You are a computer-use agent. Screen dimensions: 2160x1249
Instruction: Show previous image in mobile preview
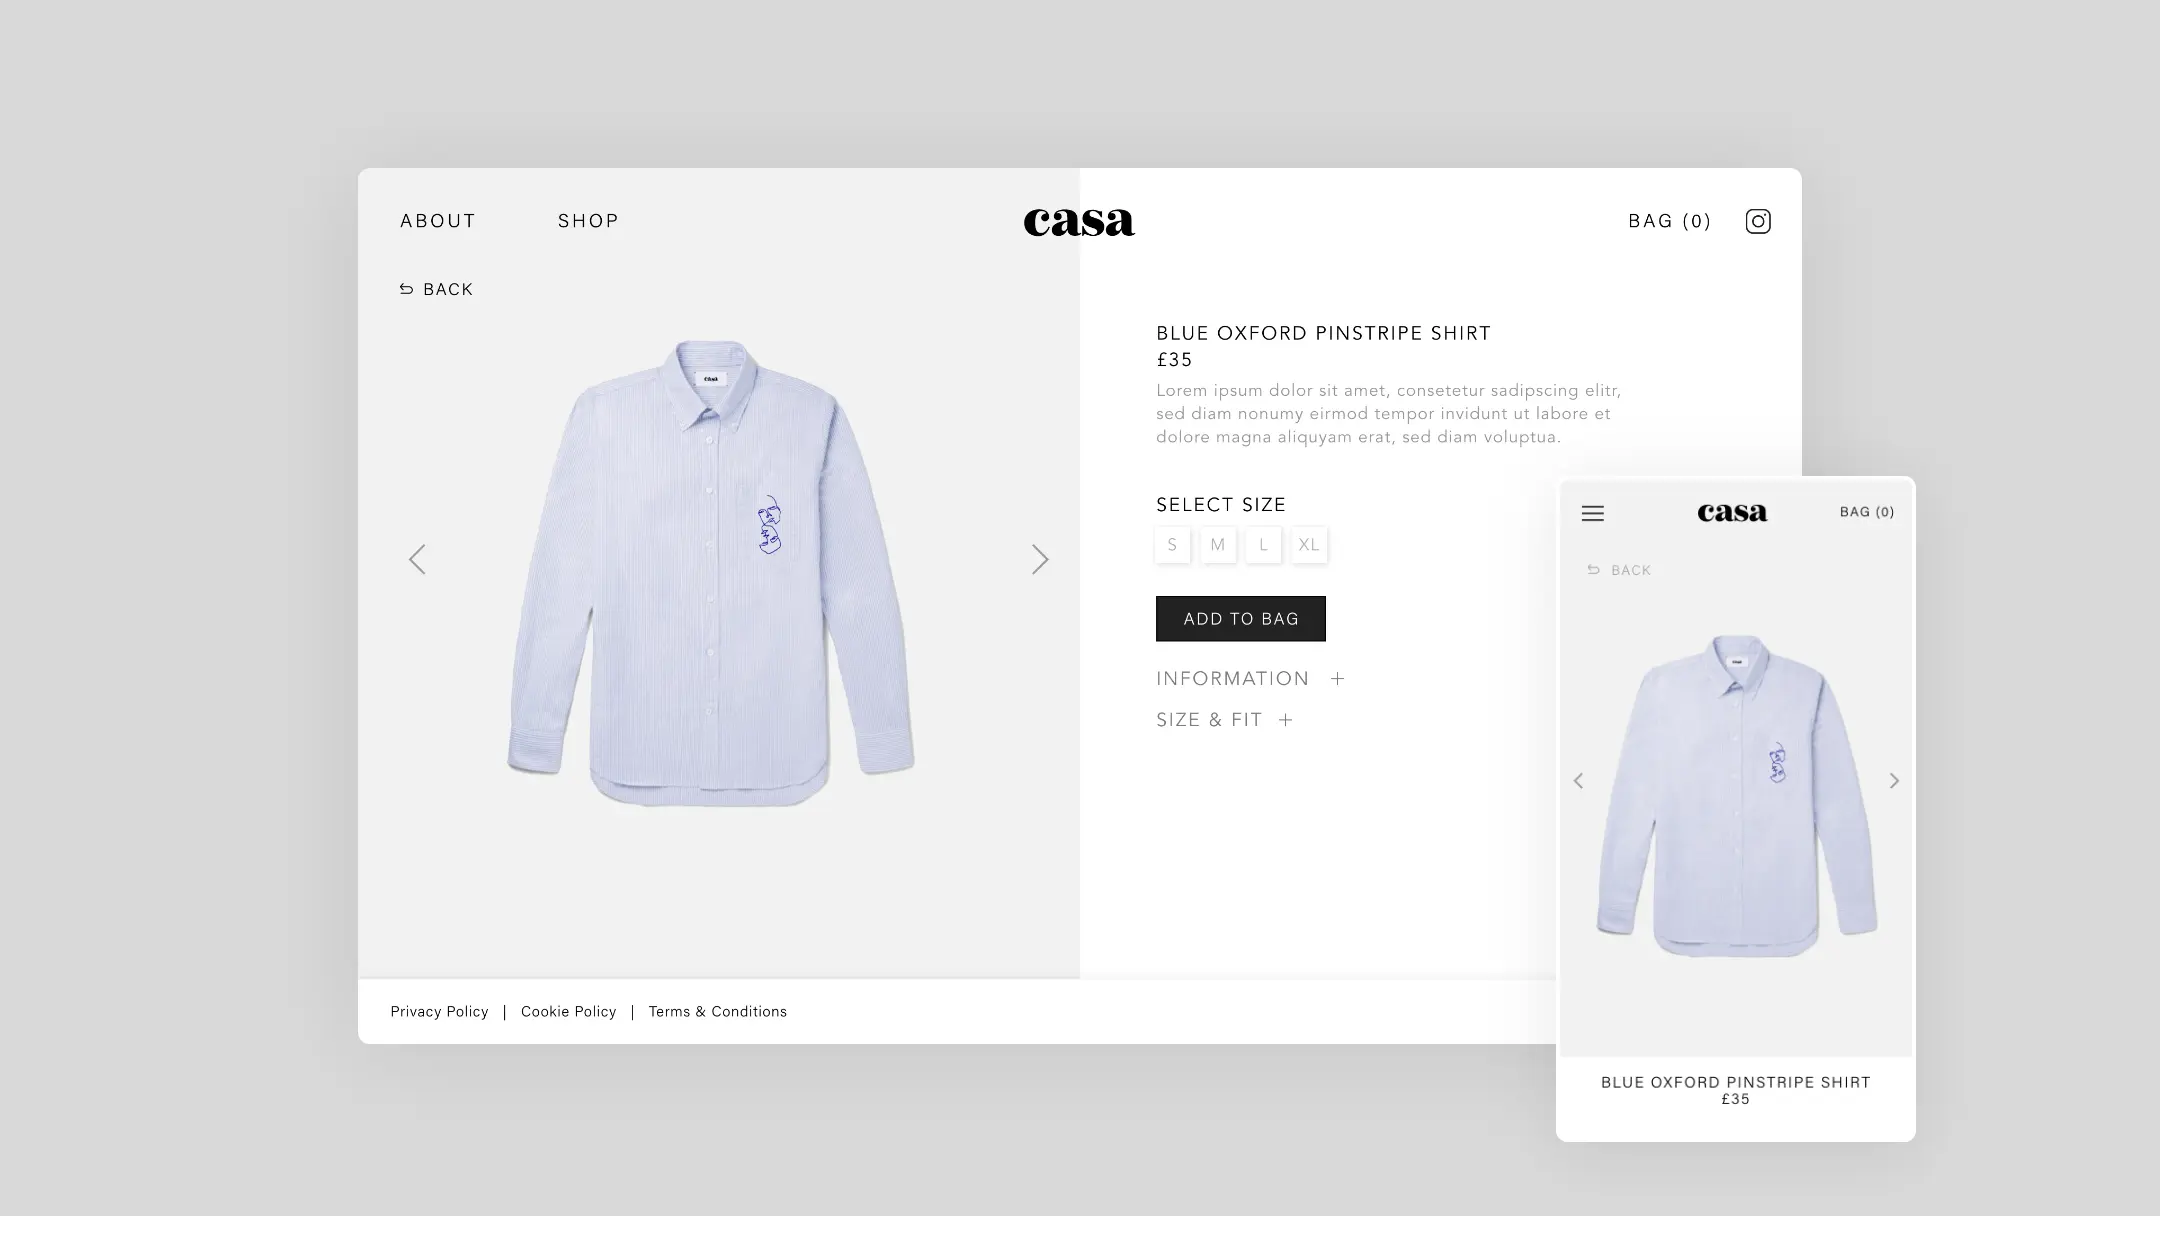point(1578,781)
